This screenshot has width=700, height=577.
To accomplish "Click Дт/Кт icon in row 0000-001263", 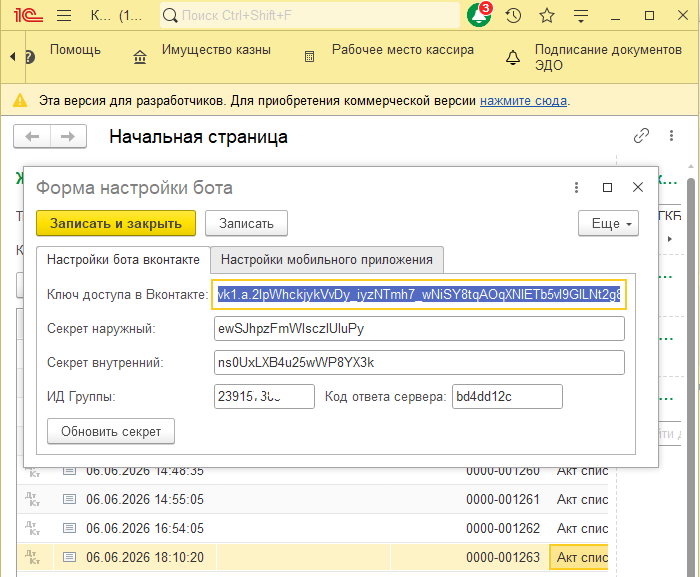I will (x=33, y=557).
